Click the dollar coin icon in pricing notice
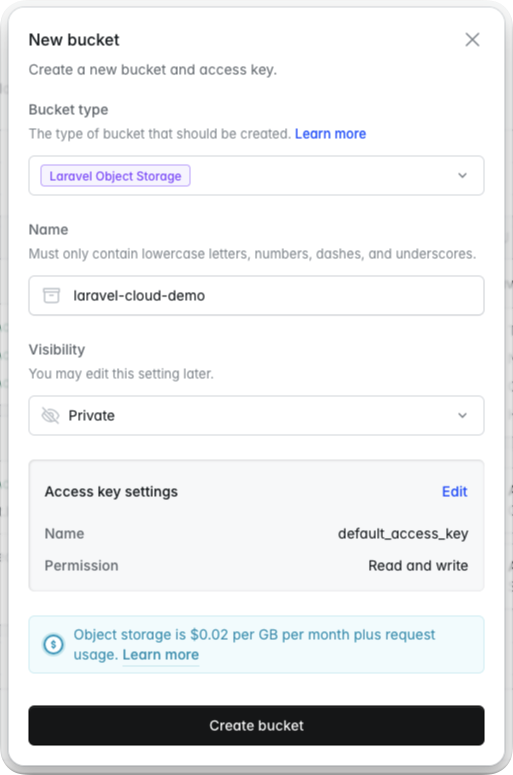The width and height of the screenshot is (513, 775). 53,645
